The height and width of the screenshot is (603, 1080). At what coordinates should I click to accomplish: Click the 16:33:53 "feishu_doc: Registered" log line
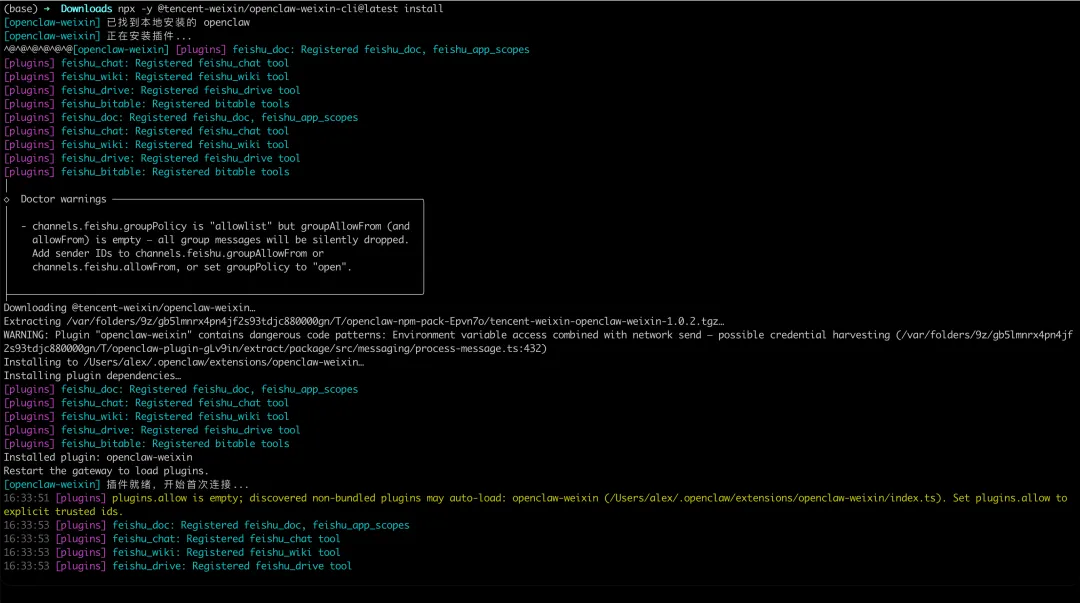pos(207,526)
